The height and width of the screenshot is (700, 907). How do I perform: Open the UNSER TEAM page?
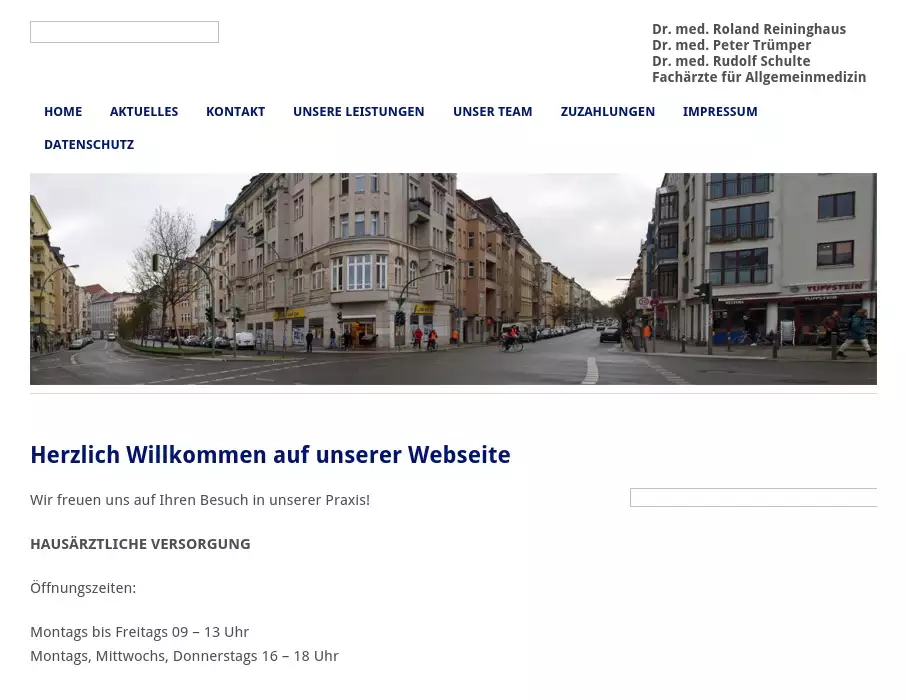click(492, 112)
